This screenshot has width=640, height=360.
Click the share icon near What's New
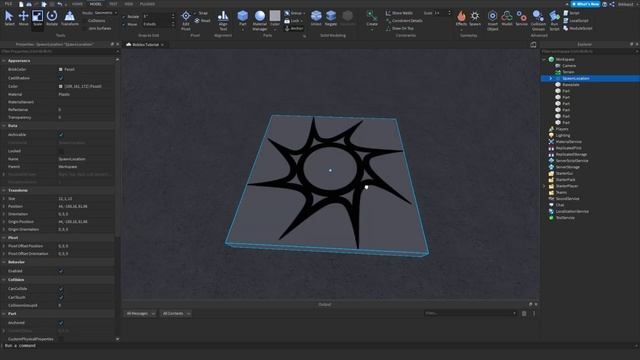coord(612,4)
